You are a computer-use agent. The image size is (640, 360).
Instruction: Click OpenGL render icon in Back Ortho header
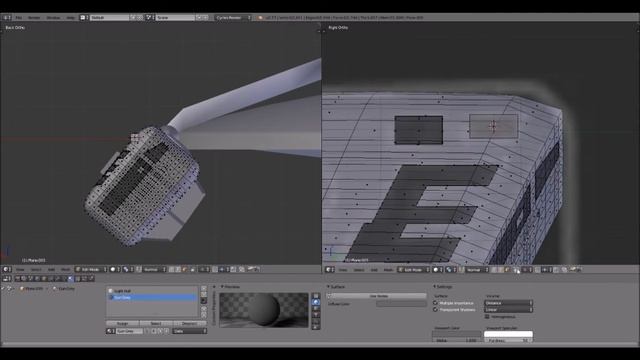251,269
